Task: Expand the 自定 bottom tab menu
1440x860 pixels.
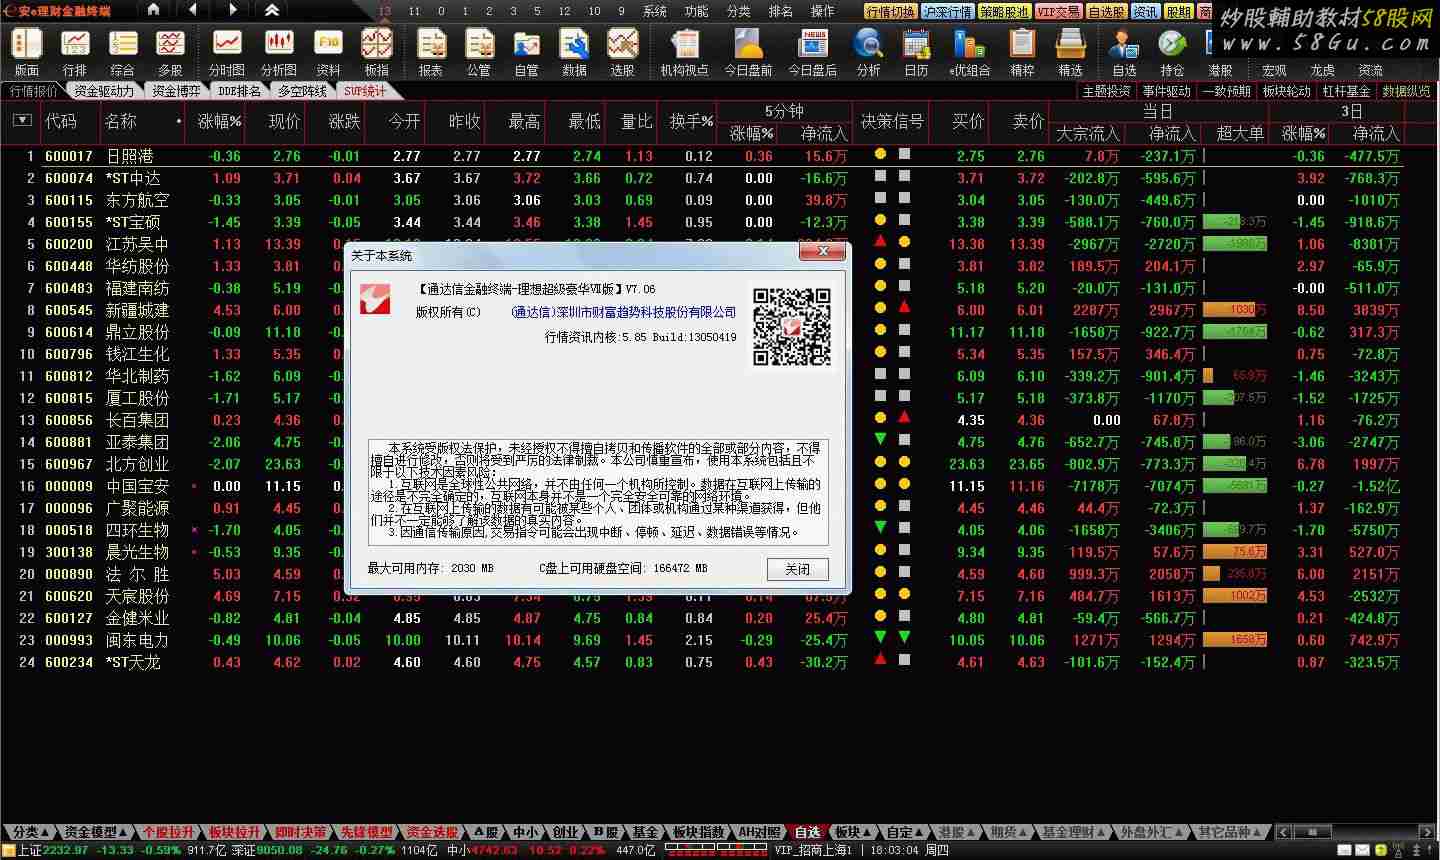Action: point(905,832)
